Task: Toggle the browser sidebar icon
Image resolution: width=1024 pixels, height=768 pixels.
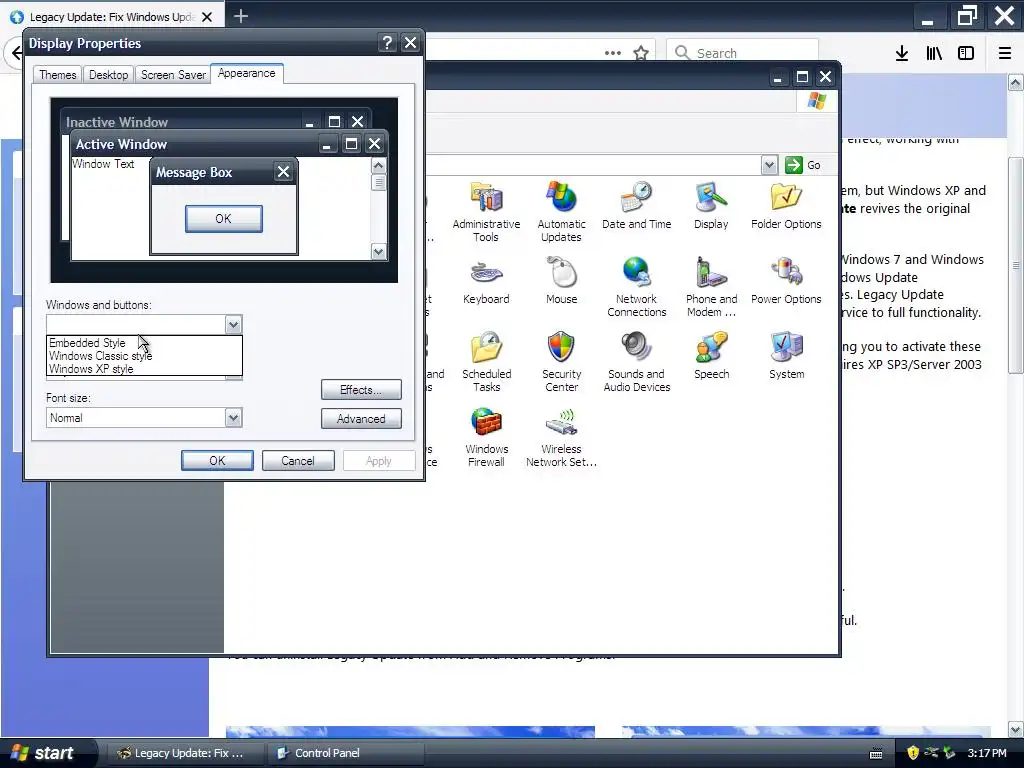Action: pyautogui.click(x=966, y=54)
